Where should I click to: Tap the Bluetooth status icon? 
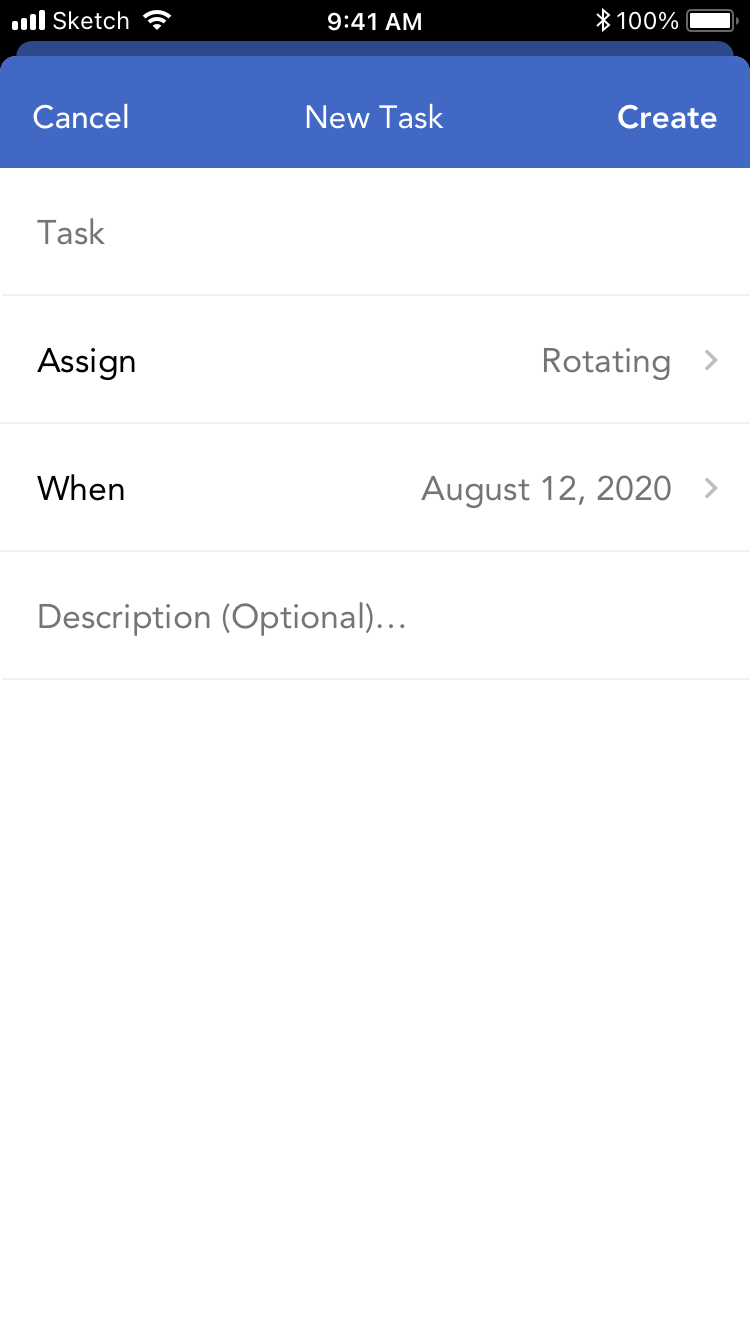[x=602, y=20]
